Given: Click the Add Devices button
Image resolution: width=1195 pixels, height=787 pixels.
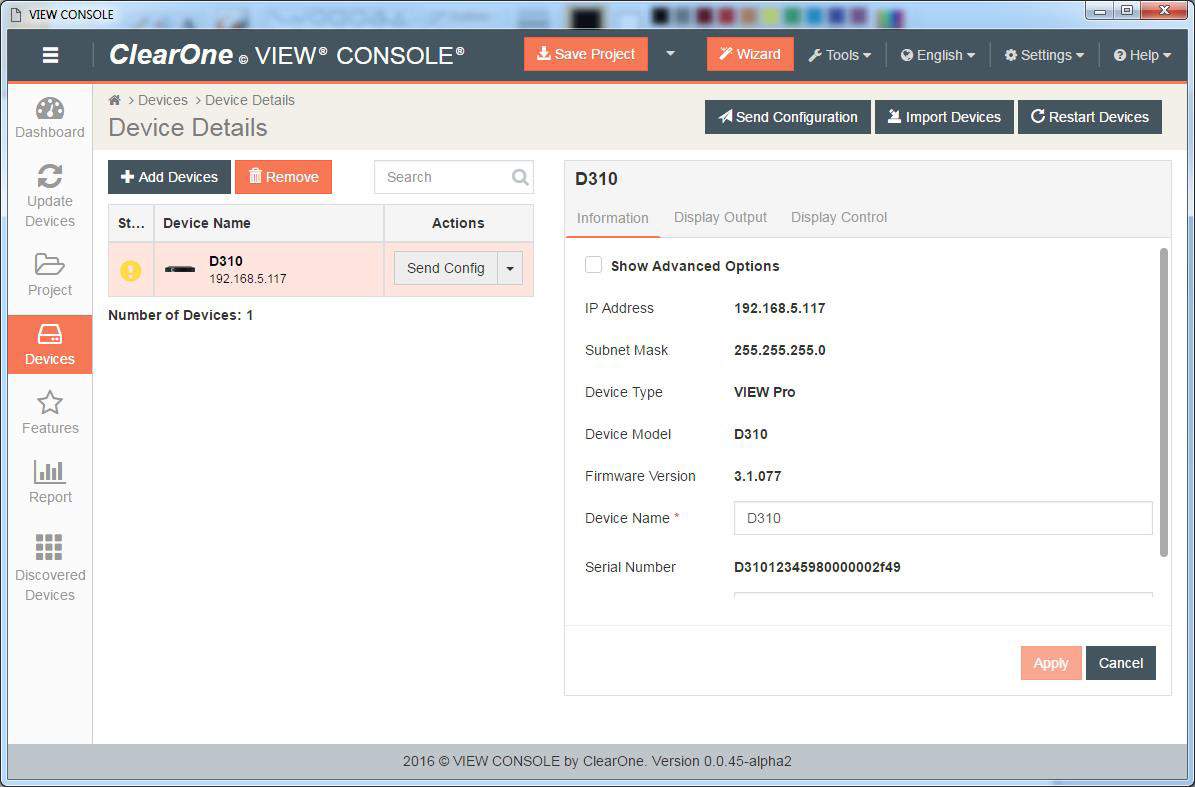Looking at the screenshot, I should (169, 177).
